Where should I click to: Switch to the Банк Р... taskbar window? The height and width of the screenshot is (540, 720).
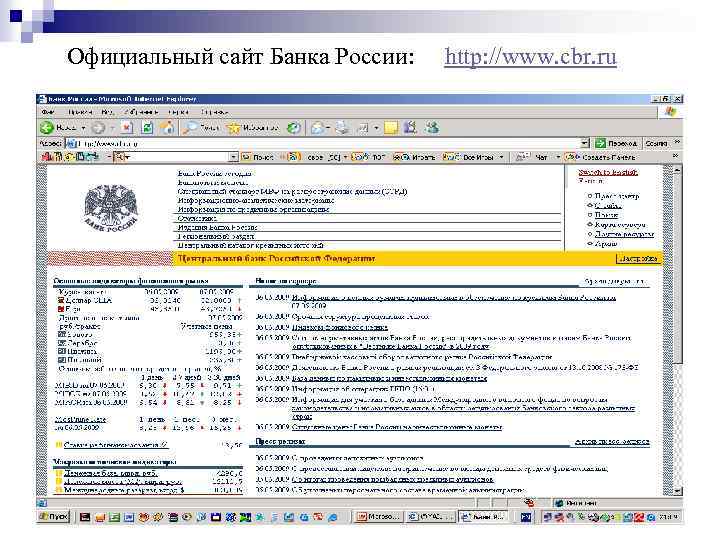[x=484, y=517]
